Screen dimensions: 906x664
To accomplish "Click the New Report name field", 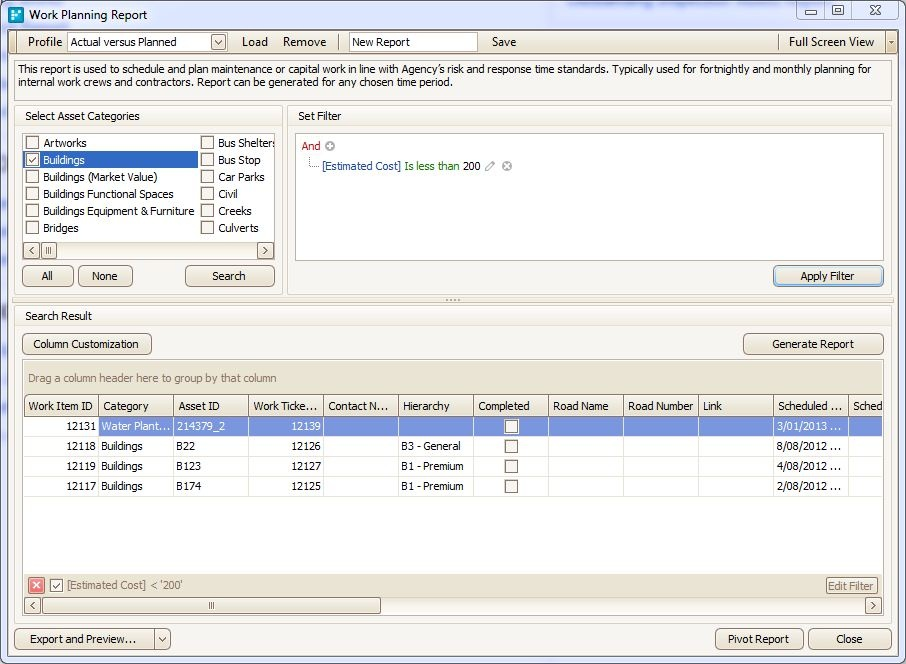I will pos(413,42).
